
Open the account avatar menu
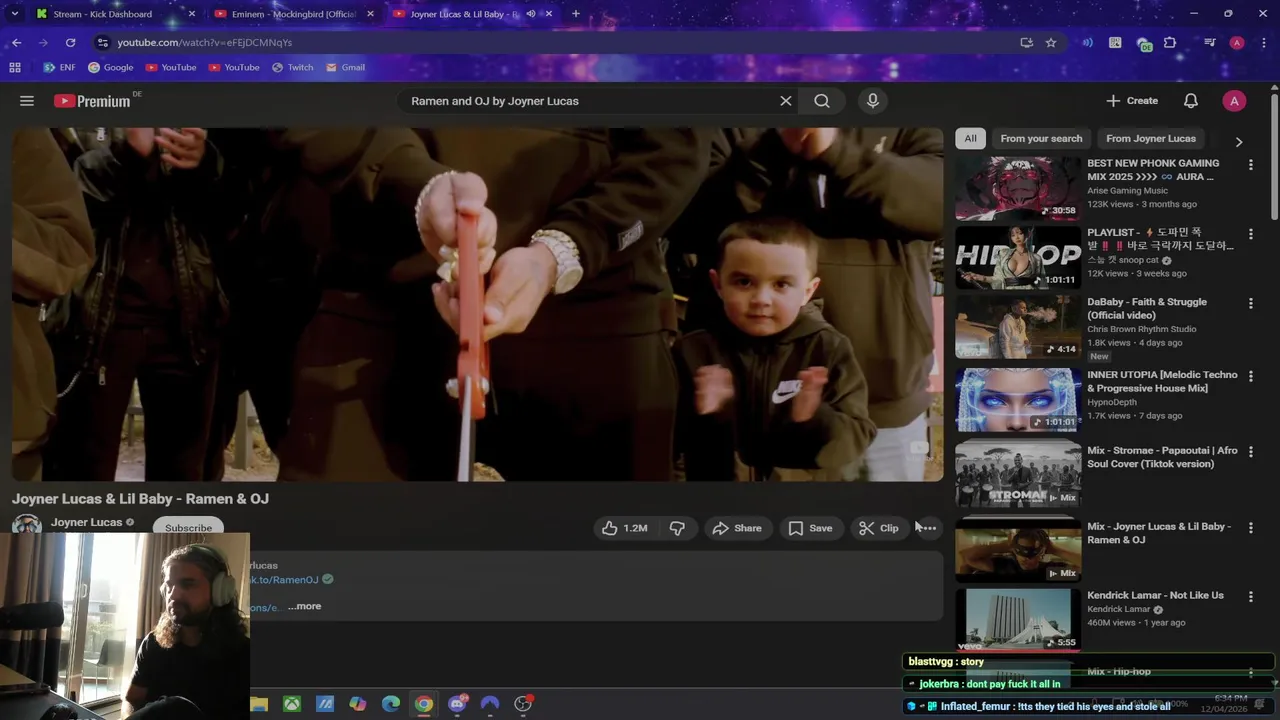(1234, 101)
